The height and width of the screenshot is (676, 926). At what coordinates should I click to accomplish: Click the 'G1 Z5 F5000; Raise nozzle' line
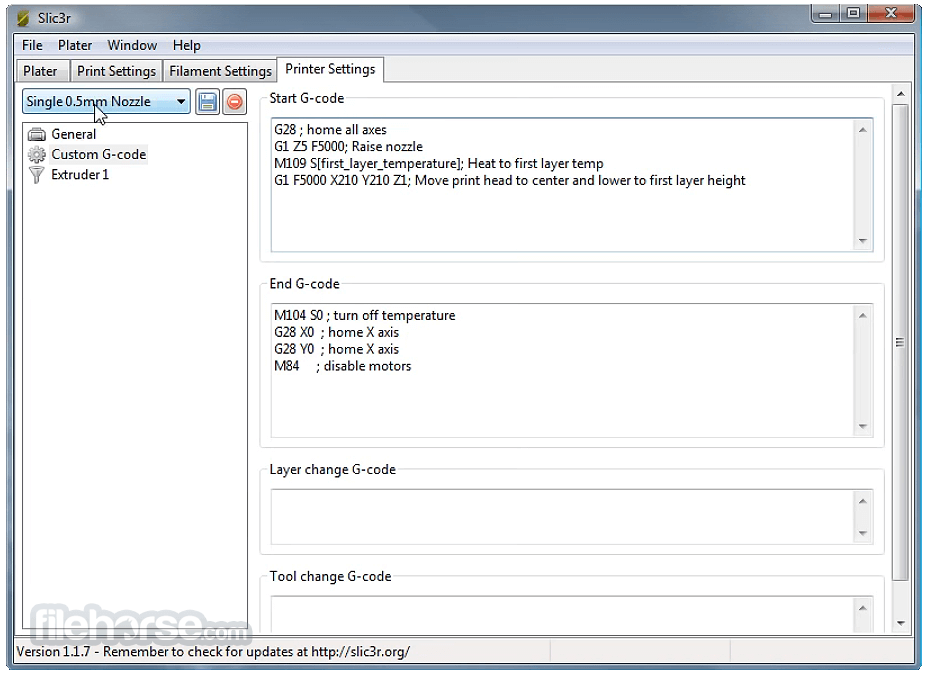click(x=348, y=146)
